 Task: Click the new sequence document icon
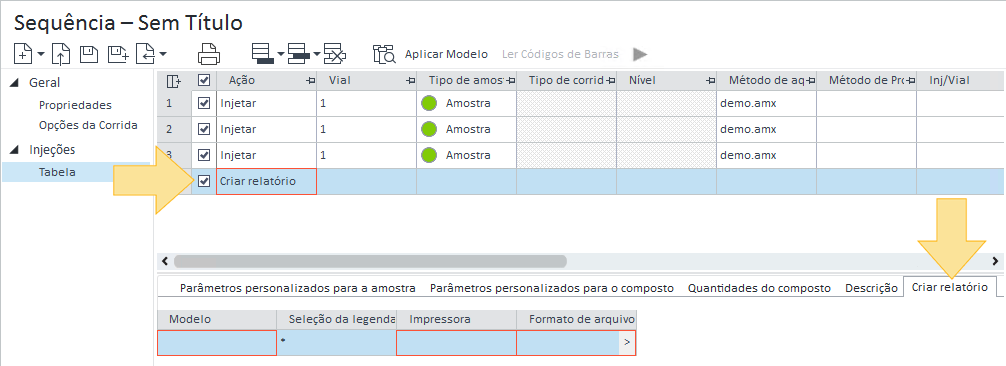[x=23, y=54]
